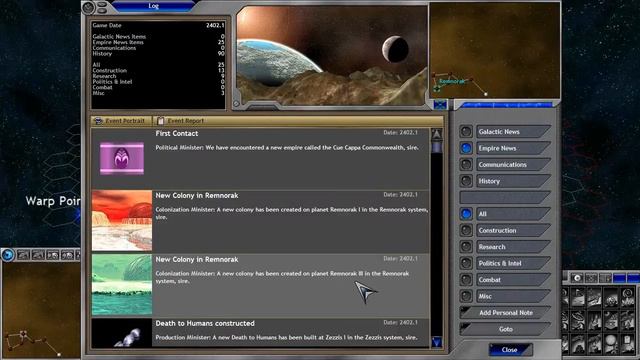Select the "First Contact" entry title

[x=177, y=133]
